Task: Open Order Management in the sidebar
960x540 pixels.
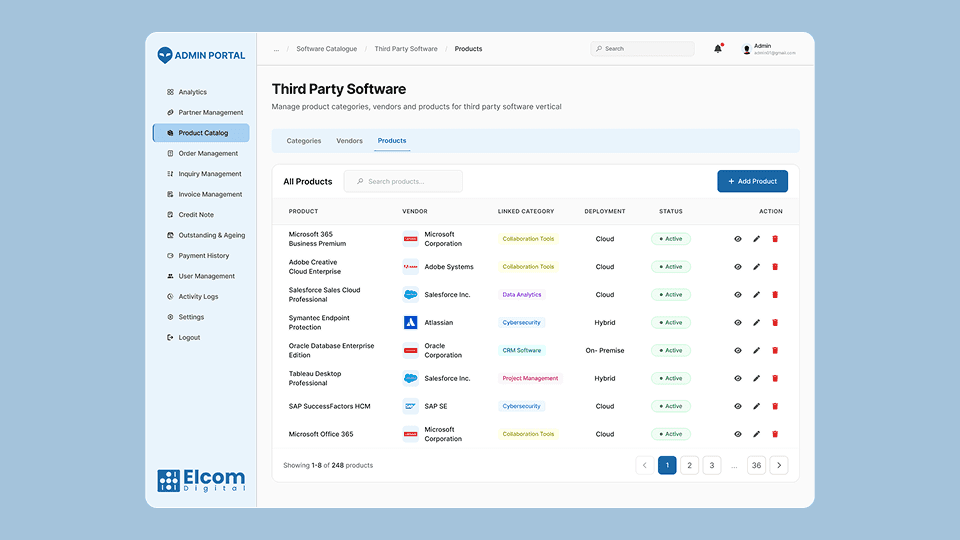Action: pos(208,154)
